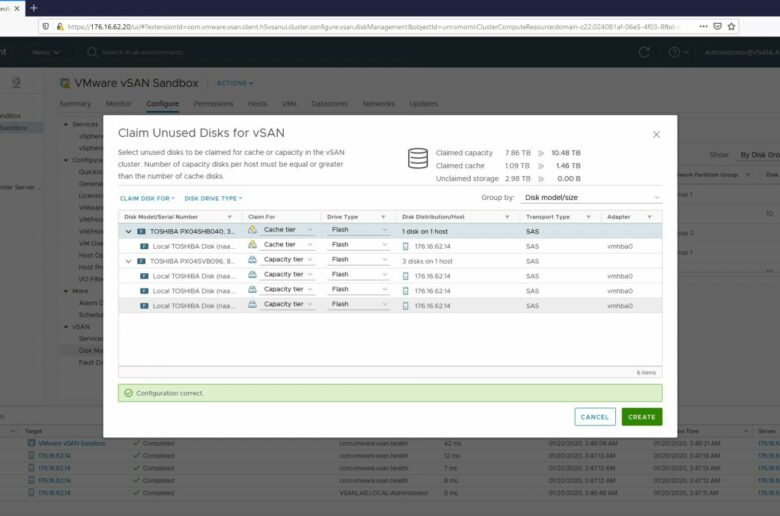Screen dimensions: 780x516
Task: Filter the Disk Model/Serial Number column
Action: [229, 217]
